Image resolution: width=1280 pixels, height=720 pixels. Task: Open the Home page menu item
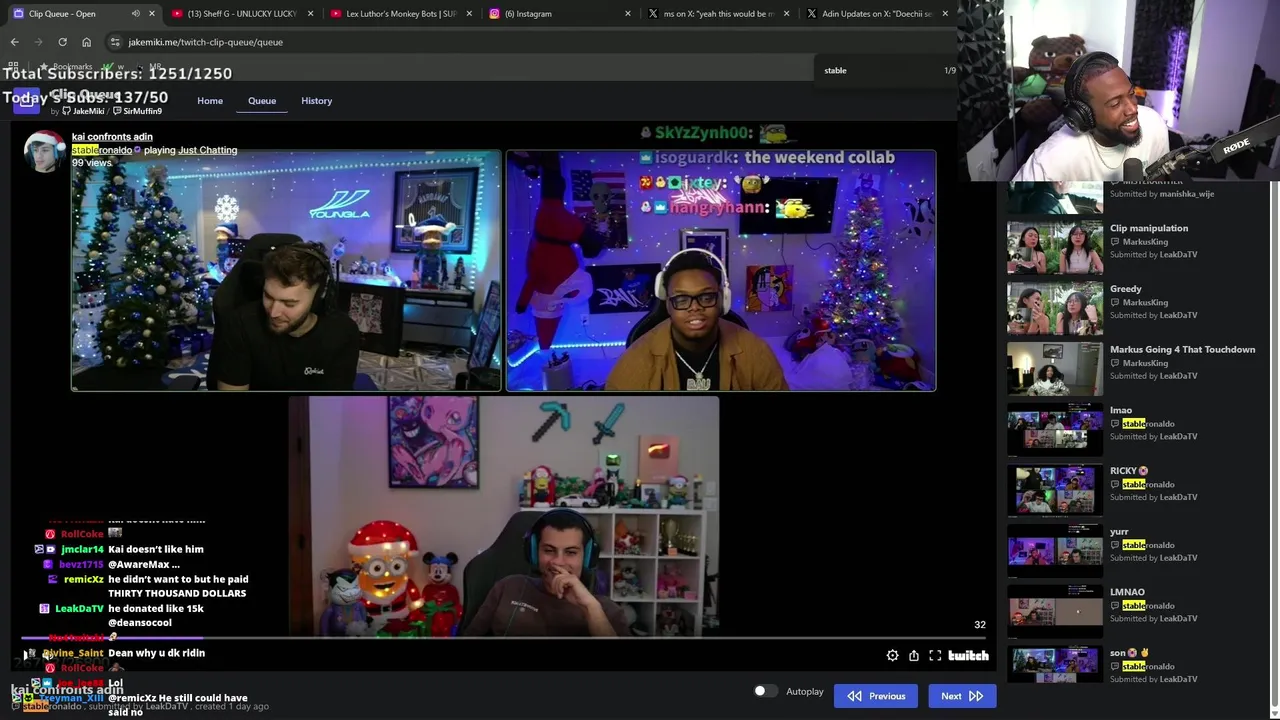(210, 101)
